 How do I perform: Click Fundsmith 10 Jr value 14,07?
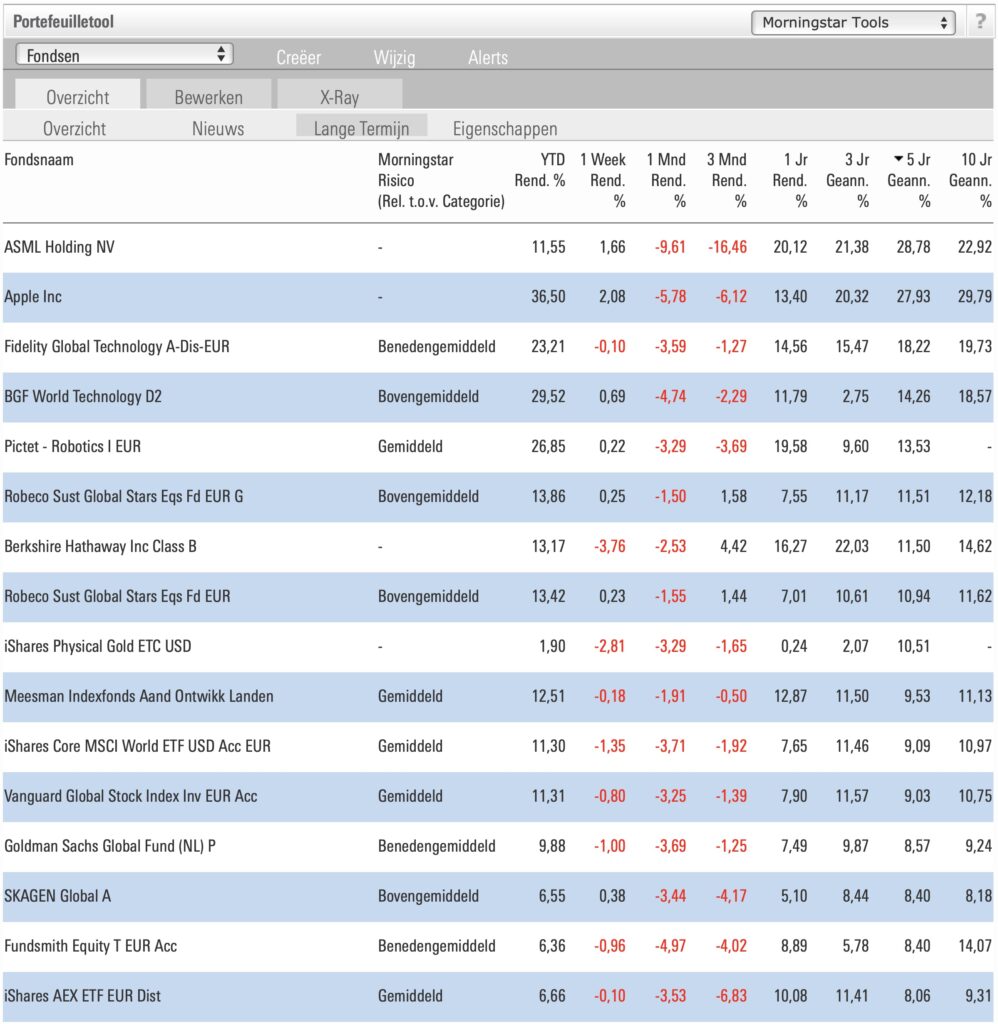pyautogui.click(x=974, y=946)
